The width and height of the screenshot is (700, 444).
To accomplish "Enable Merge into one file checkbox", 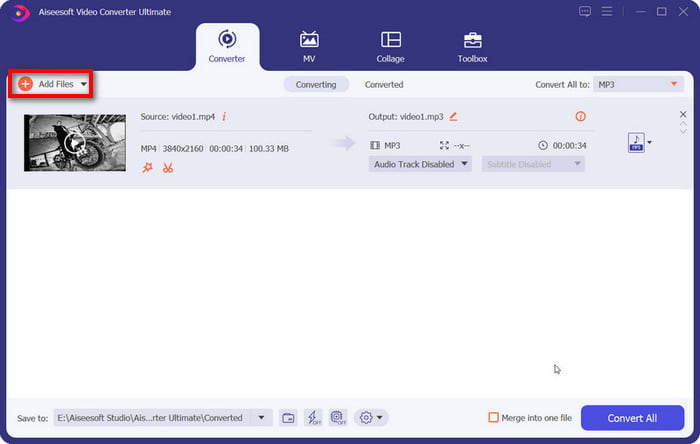I will point(493,418).
